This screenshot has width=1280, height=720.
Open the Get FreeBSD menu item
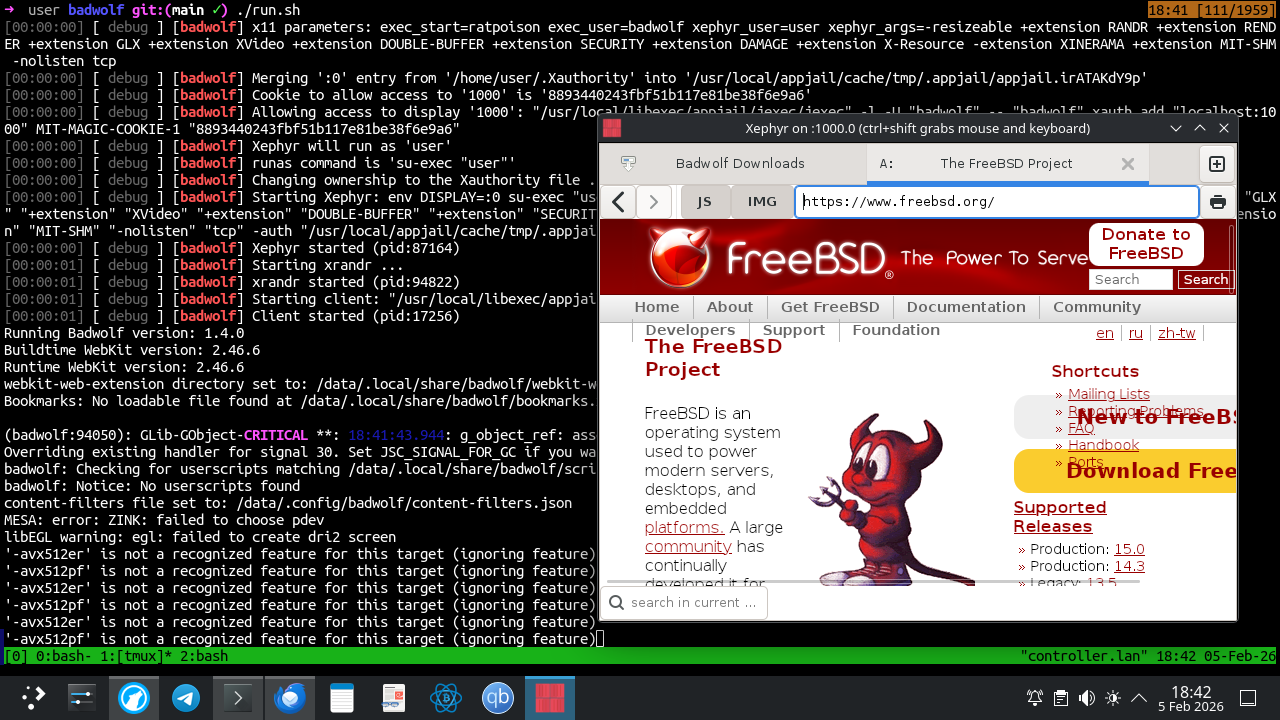[x=830, y=307]
